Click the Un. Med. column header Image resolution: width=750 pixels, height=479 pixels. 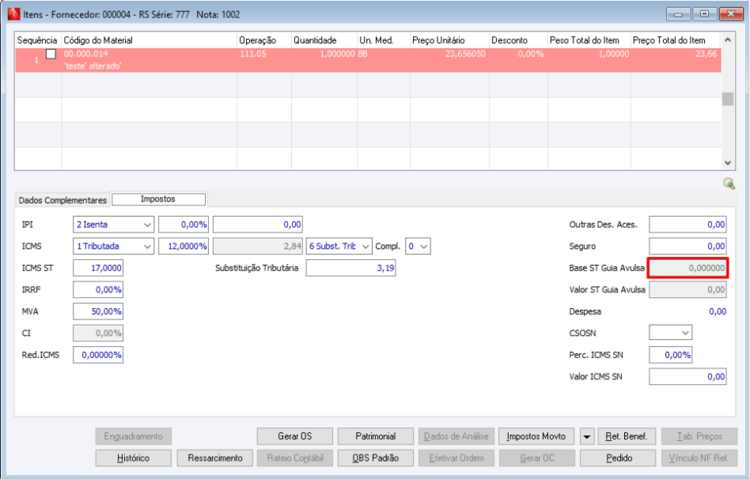(x=384, y=40)
